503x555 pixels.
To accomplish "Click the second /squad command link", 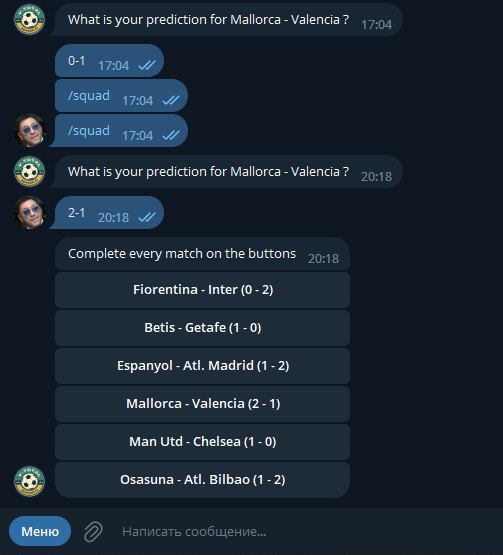I will click(x=89, y=131).
